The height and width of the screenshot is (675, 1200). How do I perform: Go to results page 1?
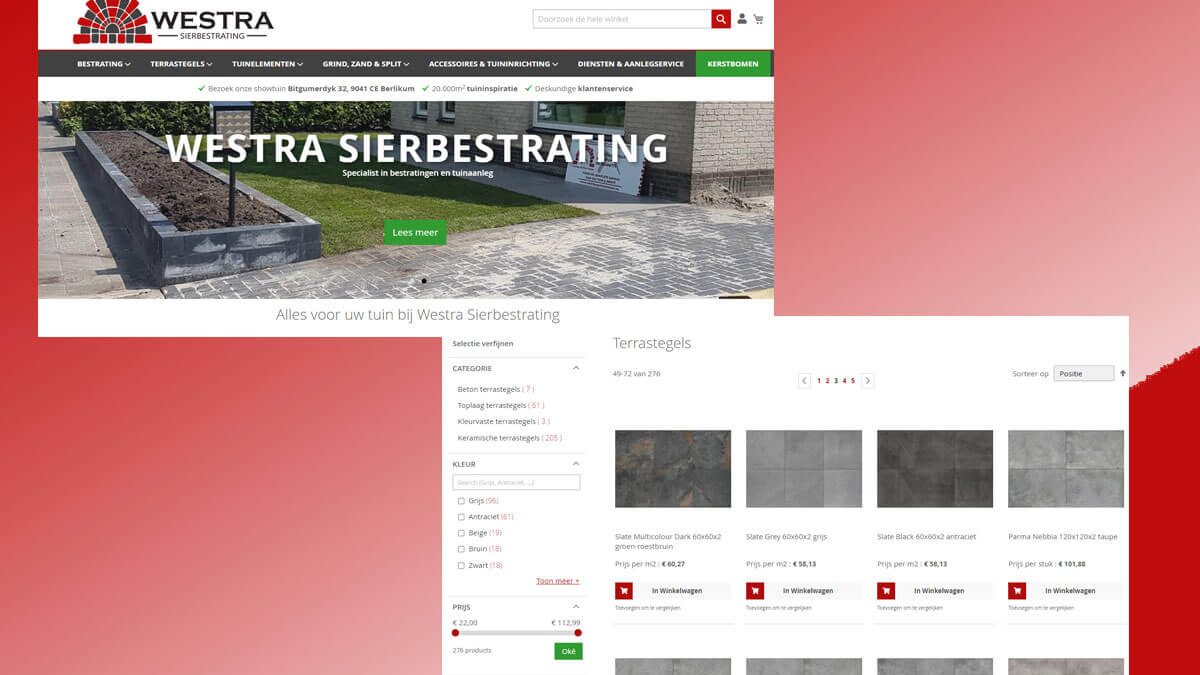(x=819, y=381)
